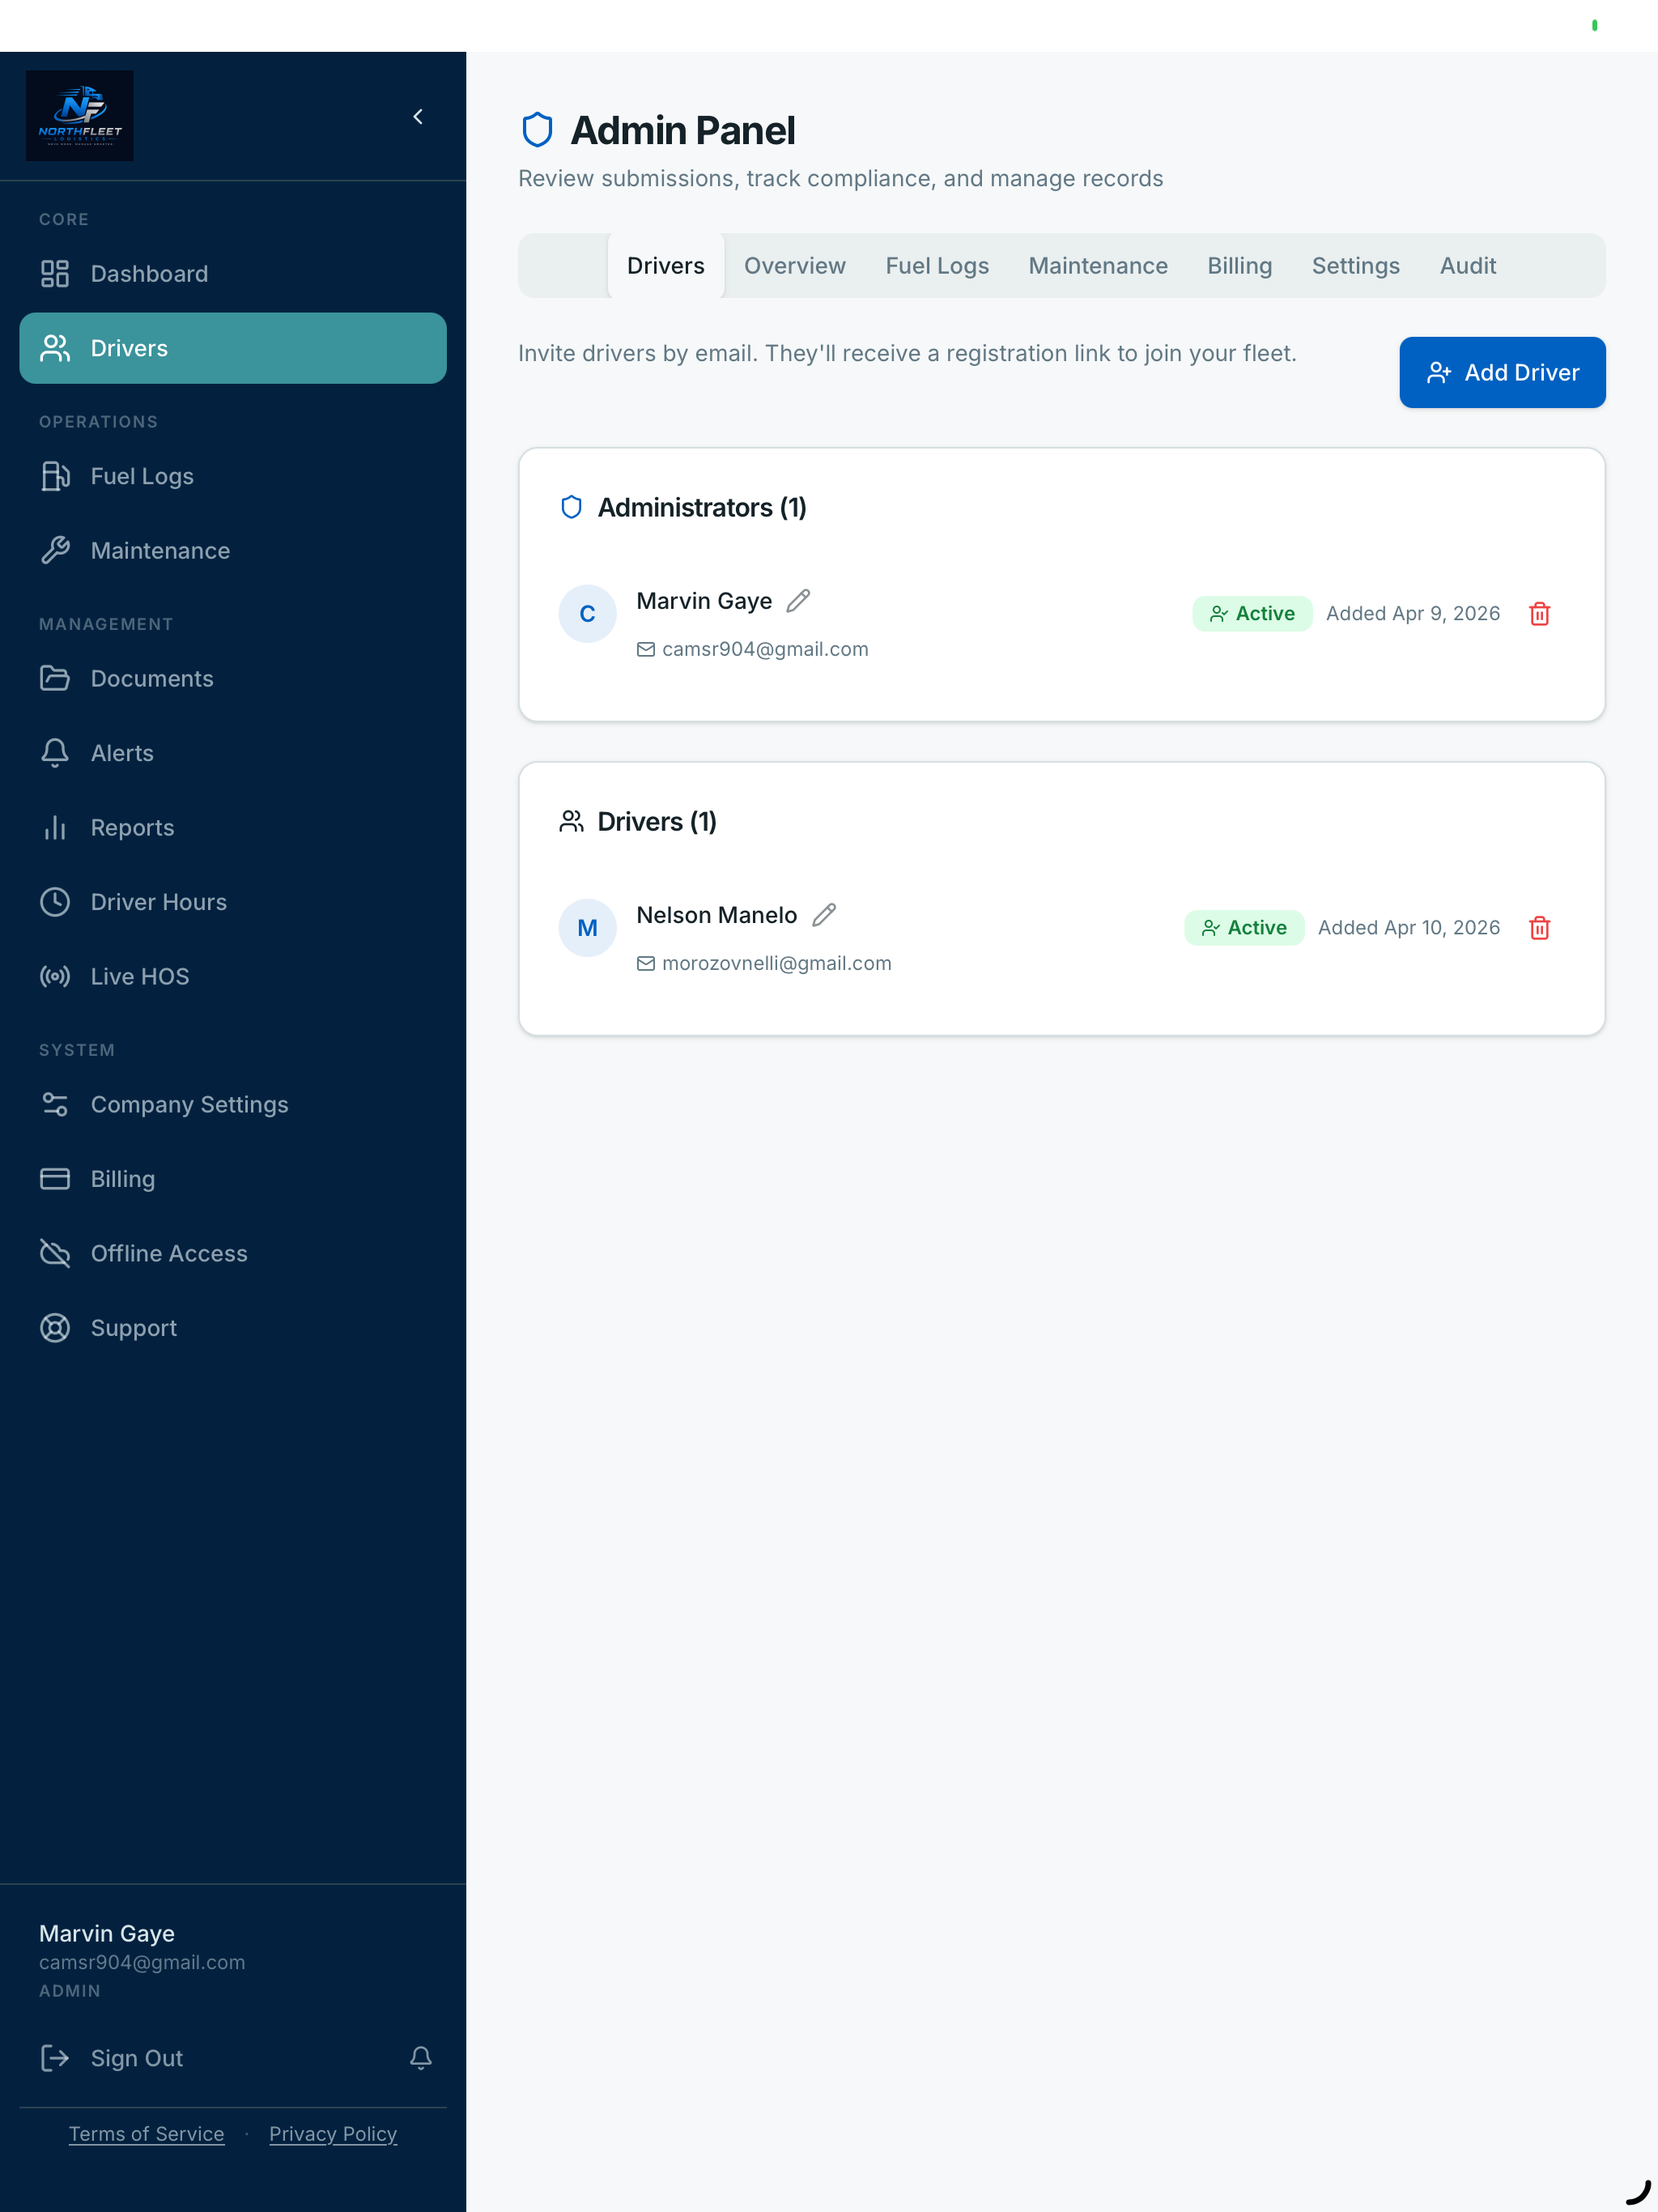
Task: Click the sliders icon for Company Settings
Action: [55, 1105]
